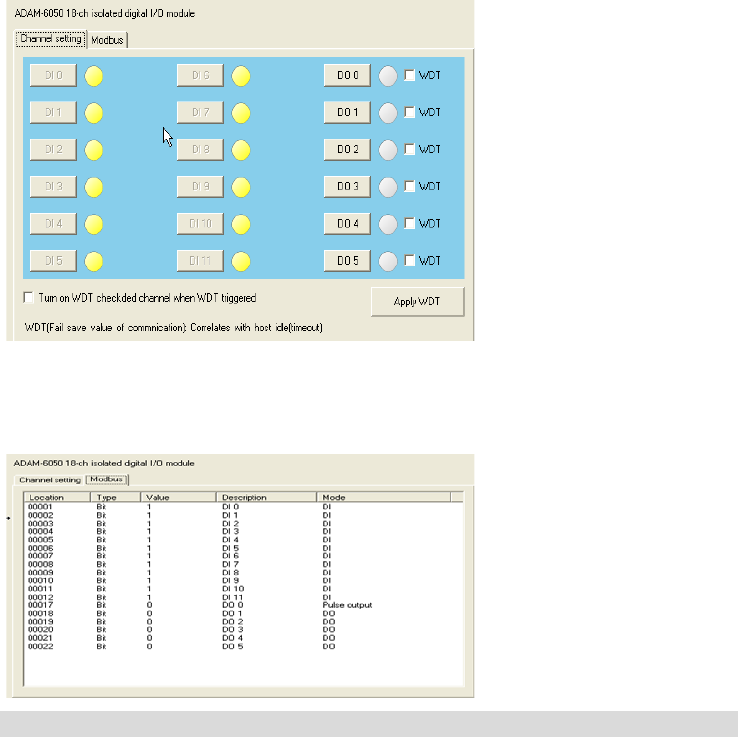Viewport: 738px width, 737px height.
Task: Click the DI 7 description cell
Action: (231, 564)
